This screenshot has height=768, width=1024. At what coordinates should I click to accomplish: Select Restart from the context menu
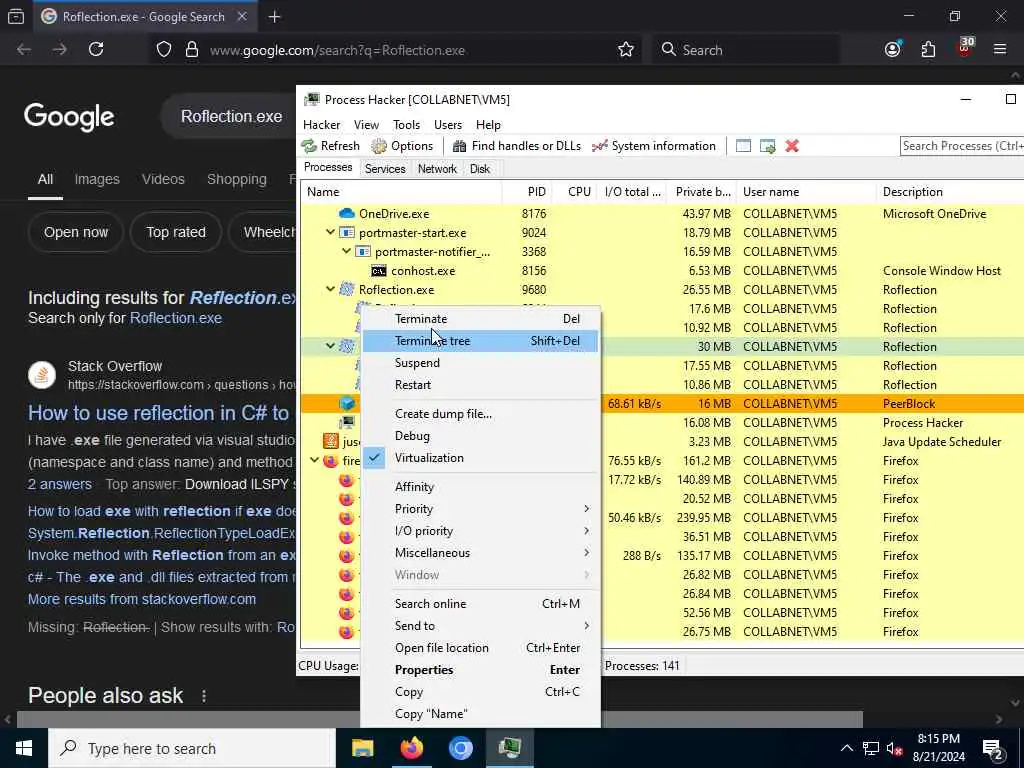[x=480, y=385]
